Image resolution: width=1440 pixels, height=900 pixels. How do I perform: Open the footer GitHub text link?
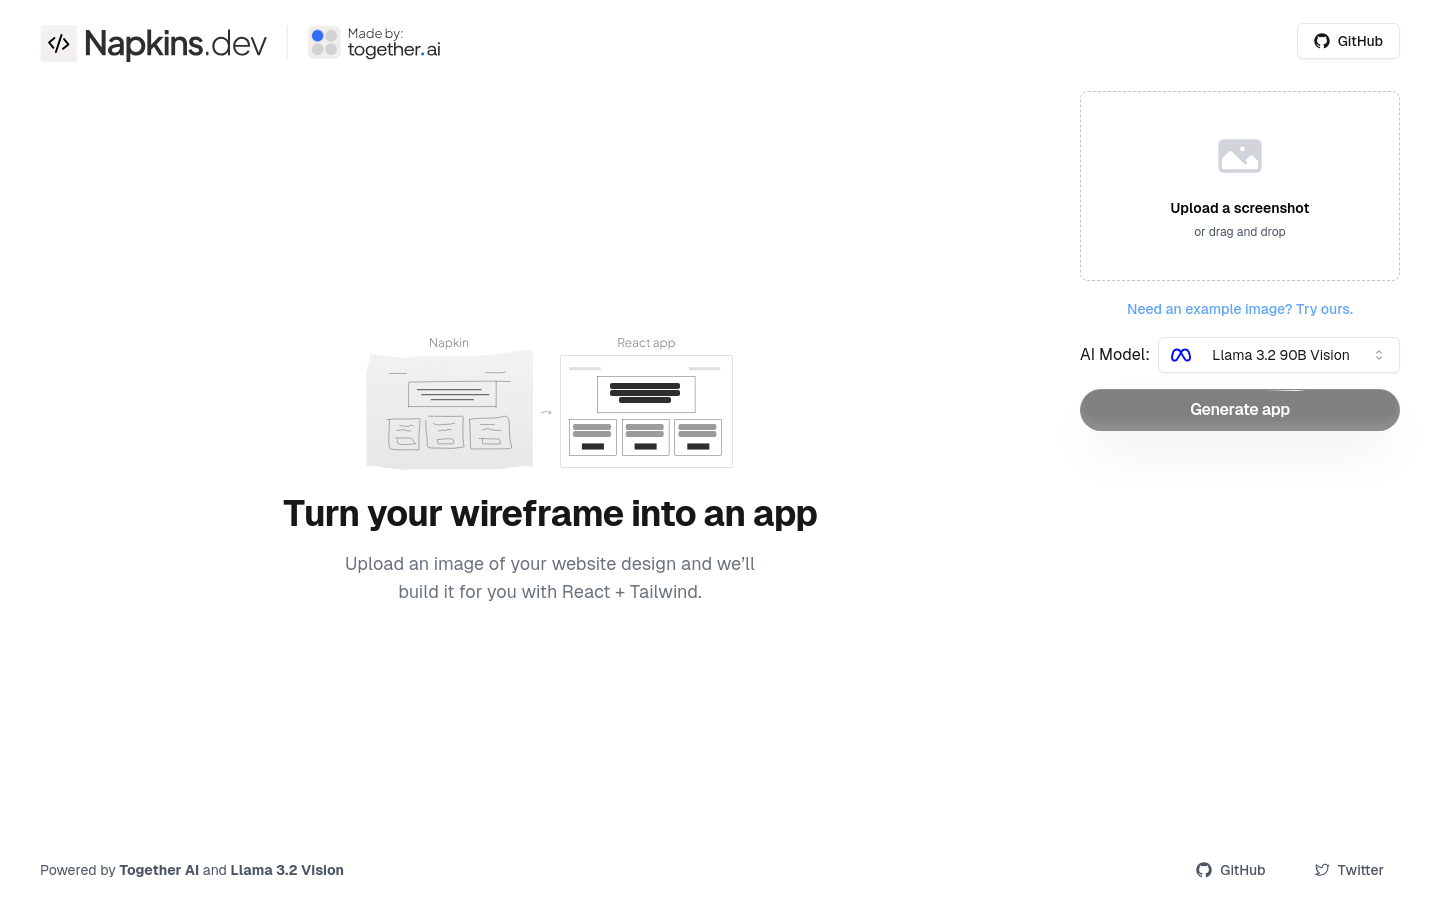pyautogui.click(x=1242, y=870)
